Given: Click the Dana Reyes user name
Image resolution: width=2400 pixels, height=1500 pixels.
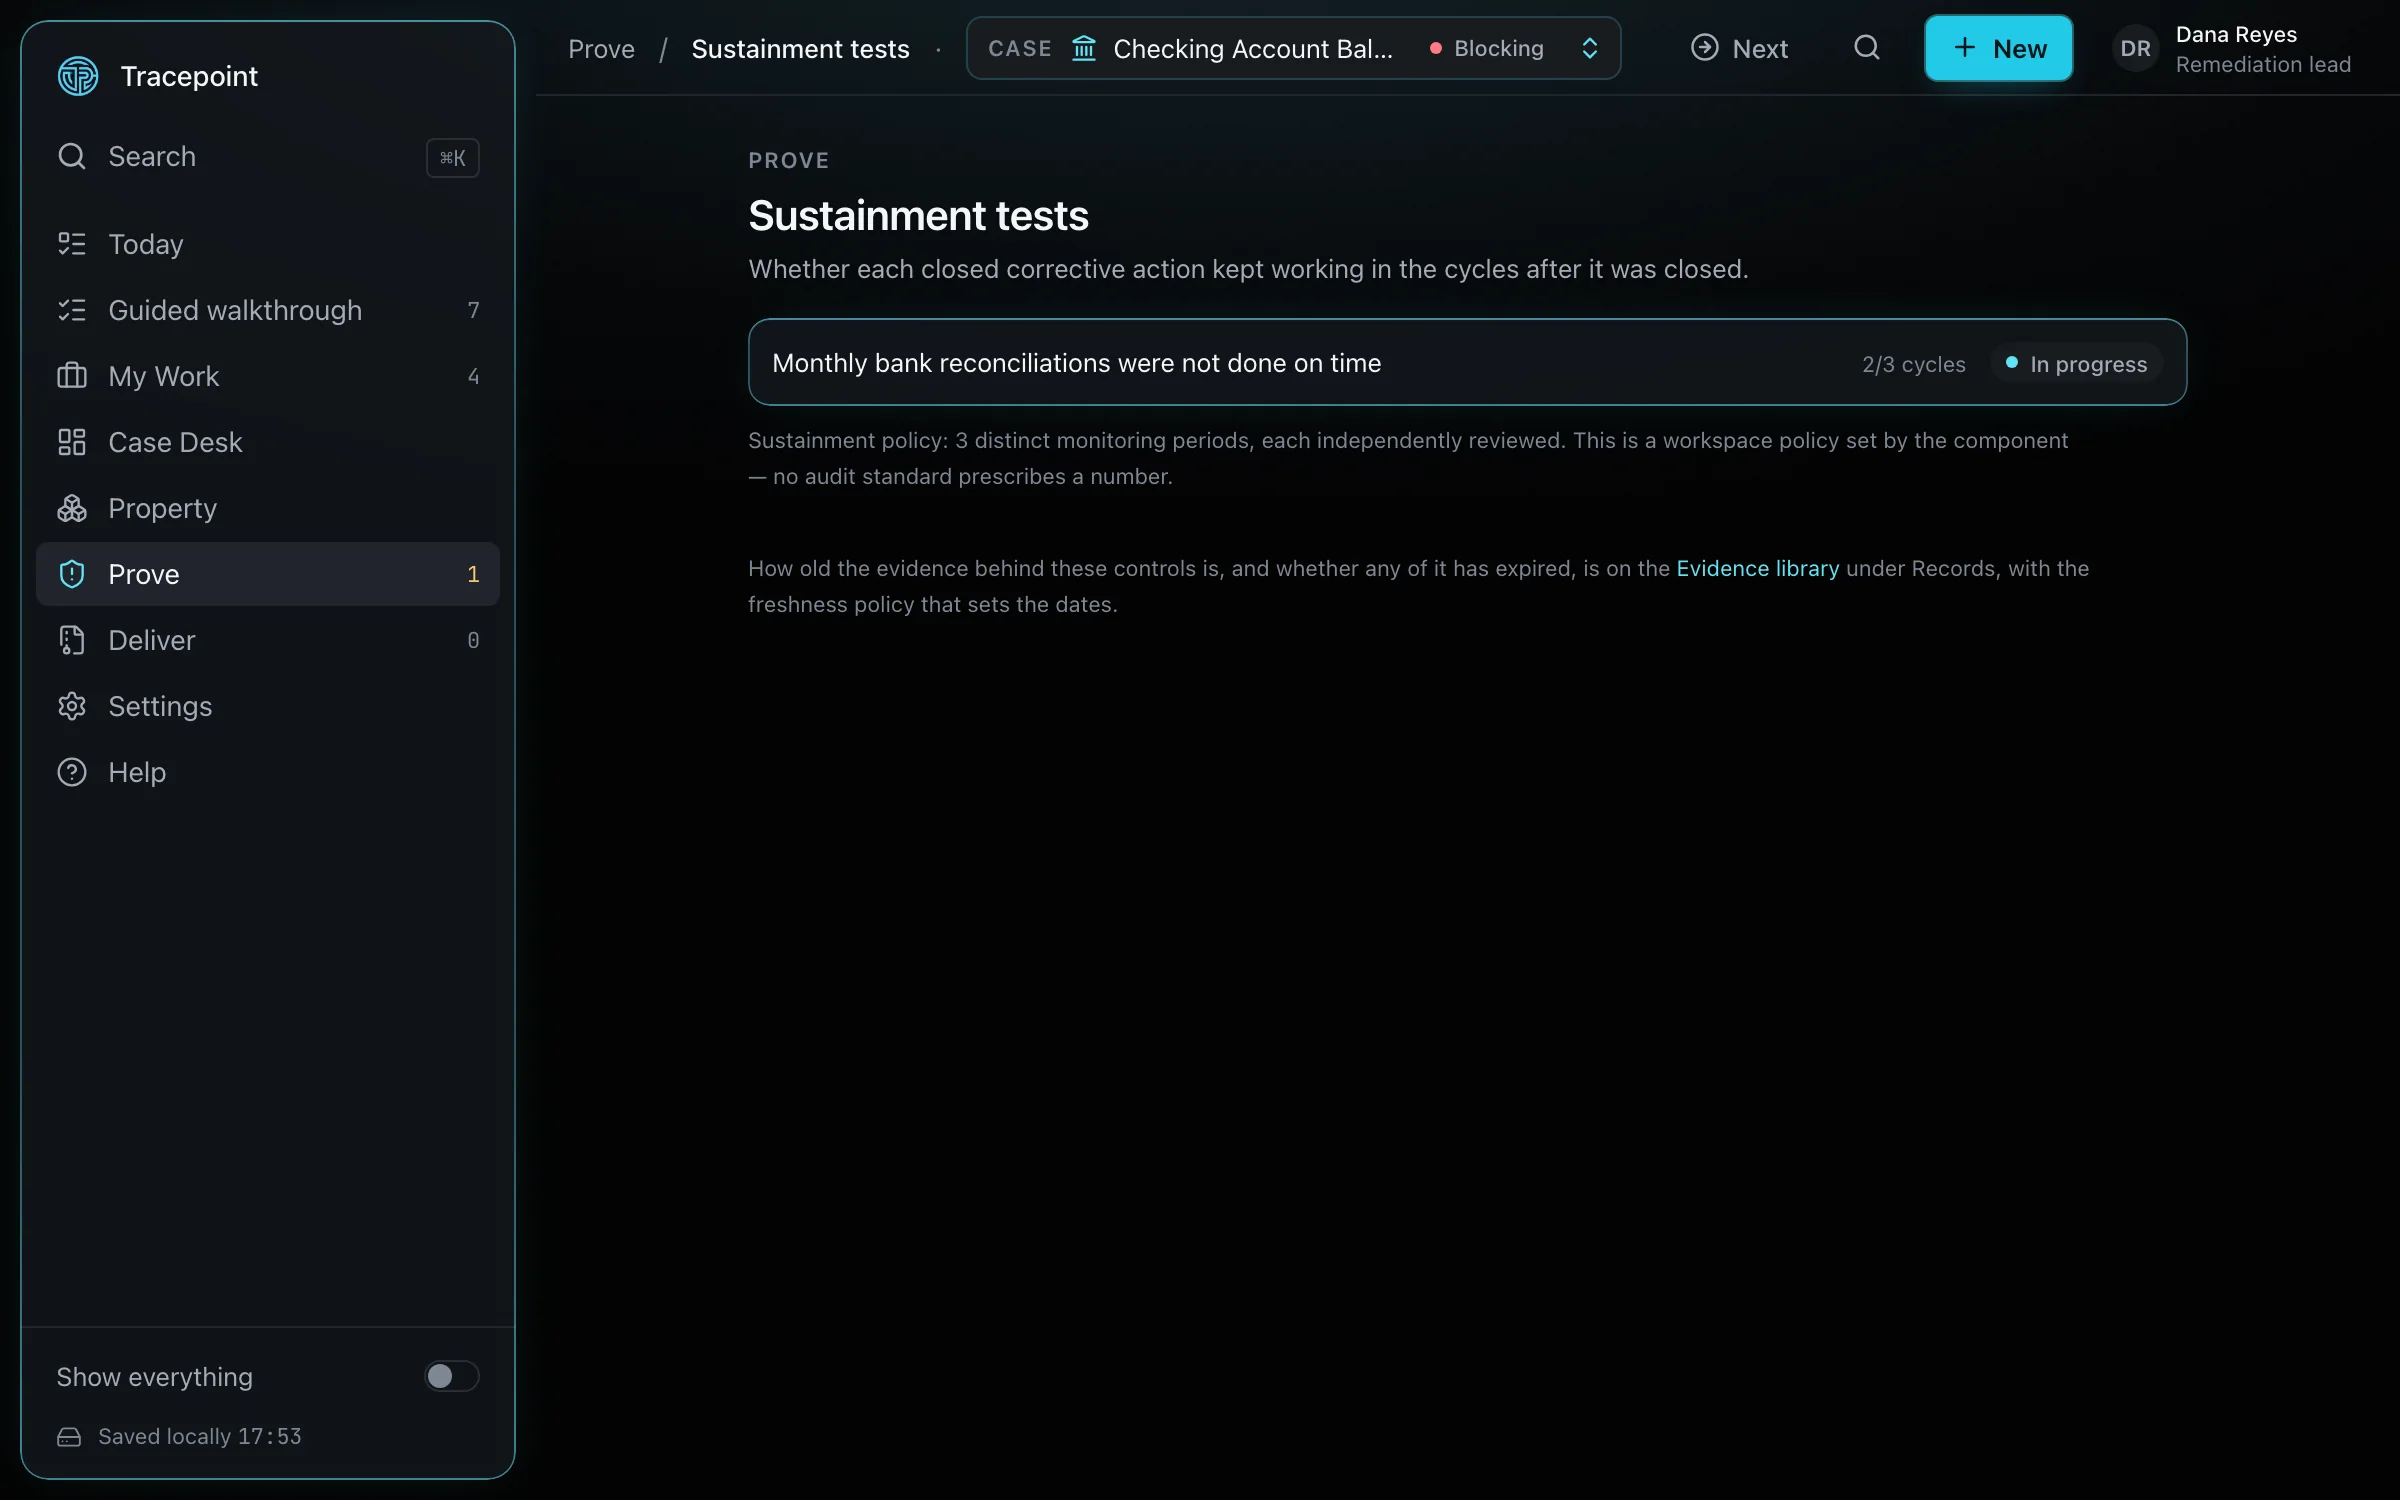Looking at the screenshot, I should pyautogui.click(x=2236, y=34).
